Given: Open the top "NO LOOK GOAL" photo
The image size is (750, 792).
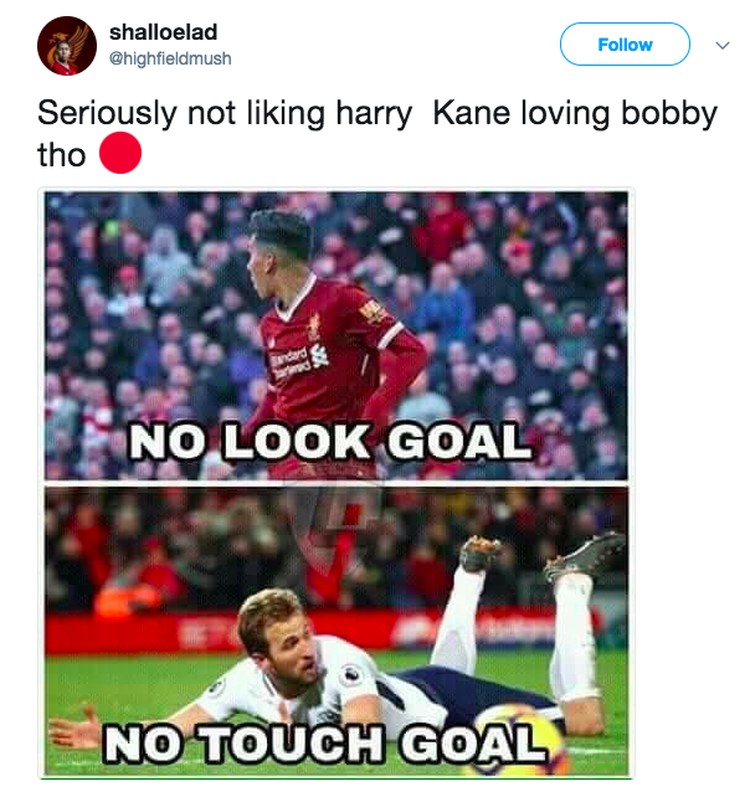Looking at the screenshot, I should (x=336, y=335).
